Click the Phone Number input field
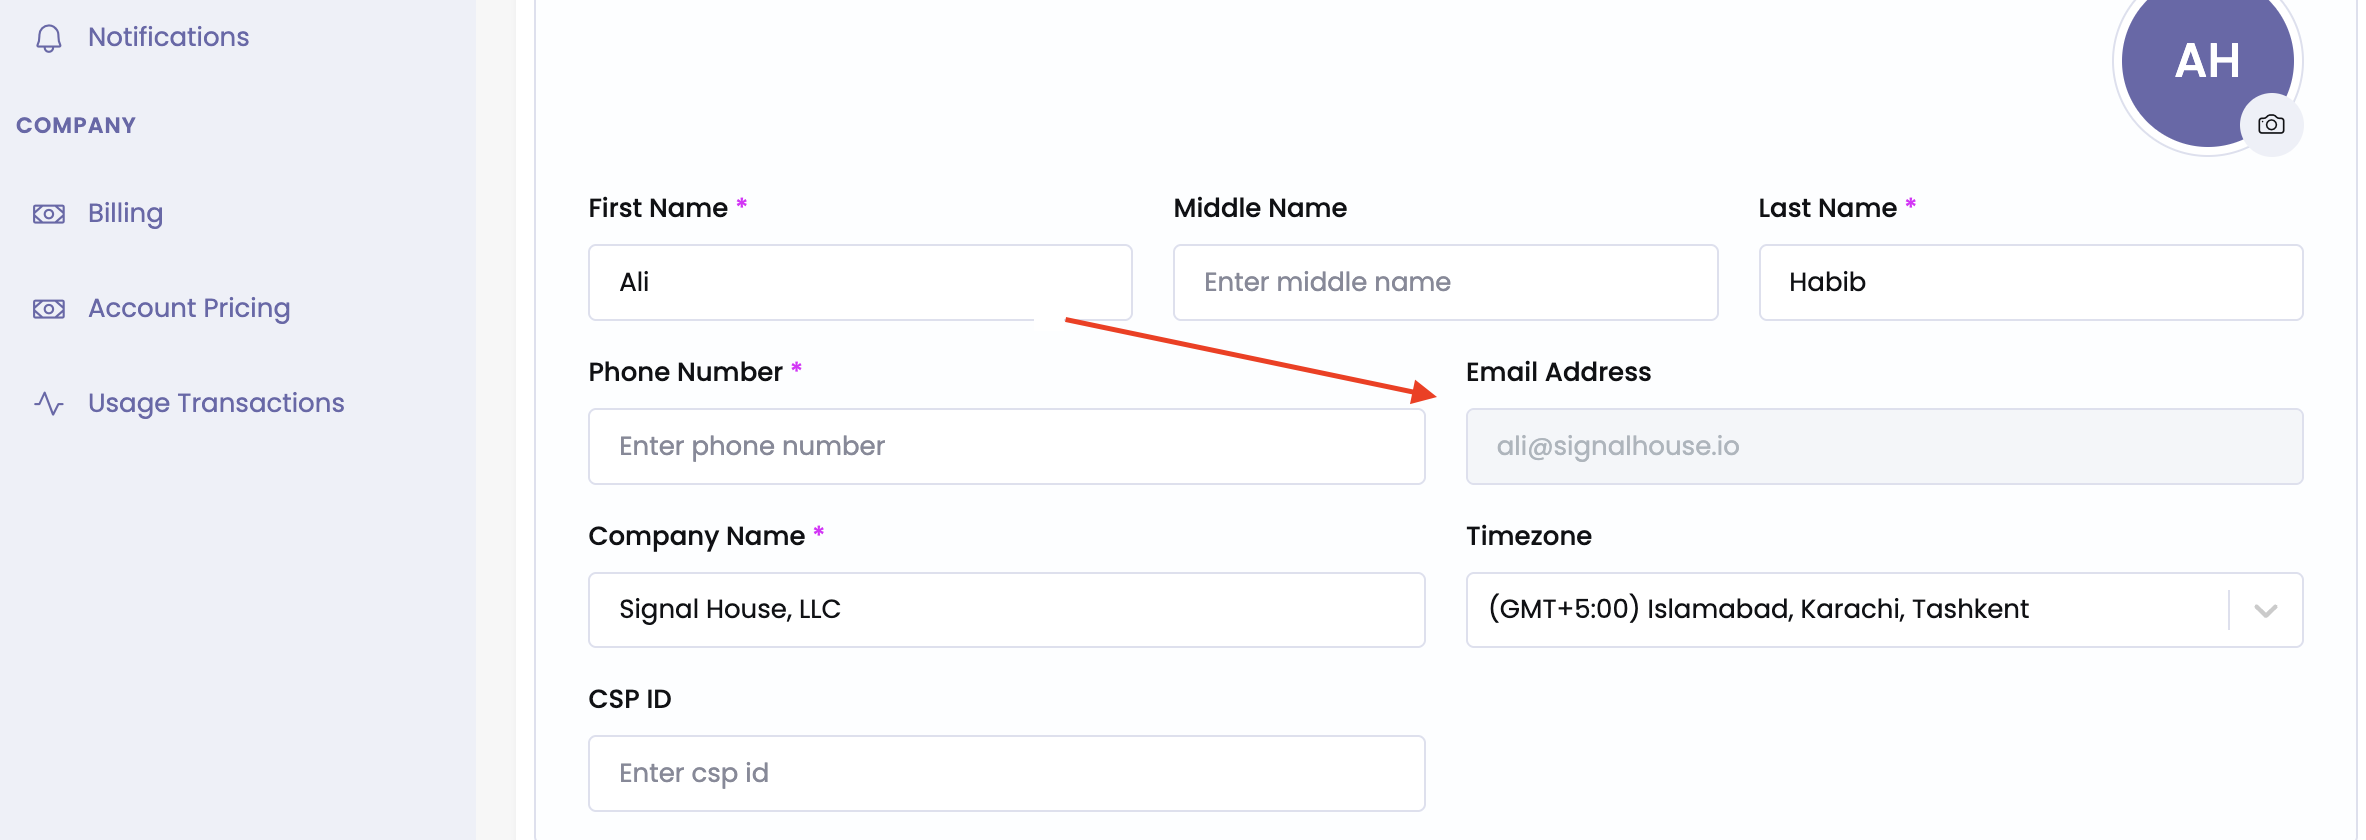 pyautogui.click(x=1006, y=447)
